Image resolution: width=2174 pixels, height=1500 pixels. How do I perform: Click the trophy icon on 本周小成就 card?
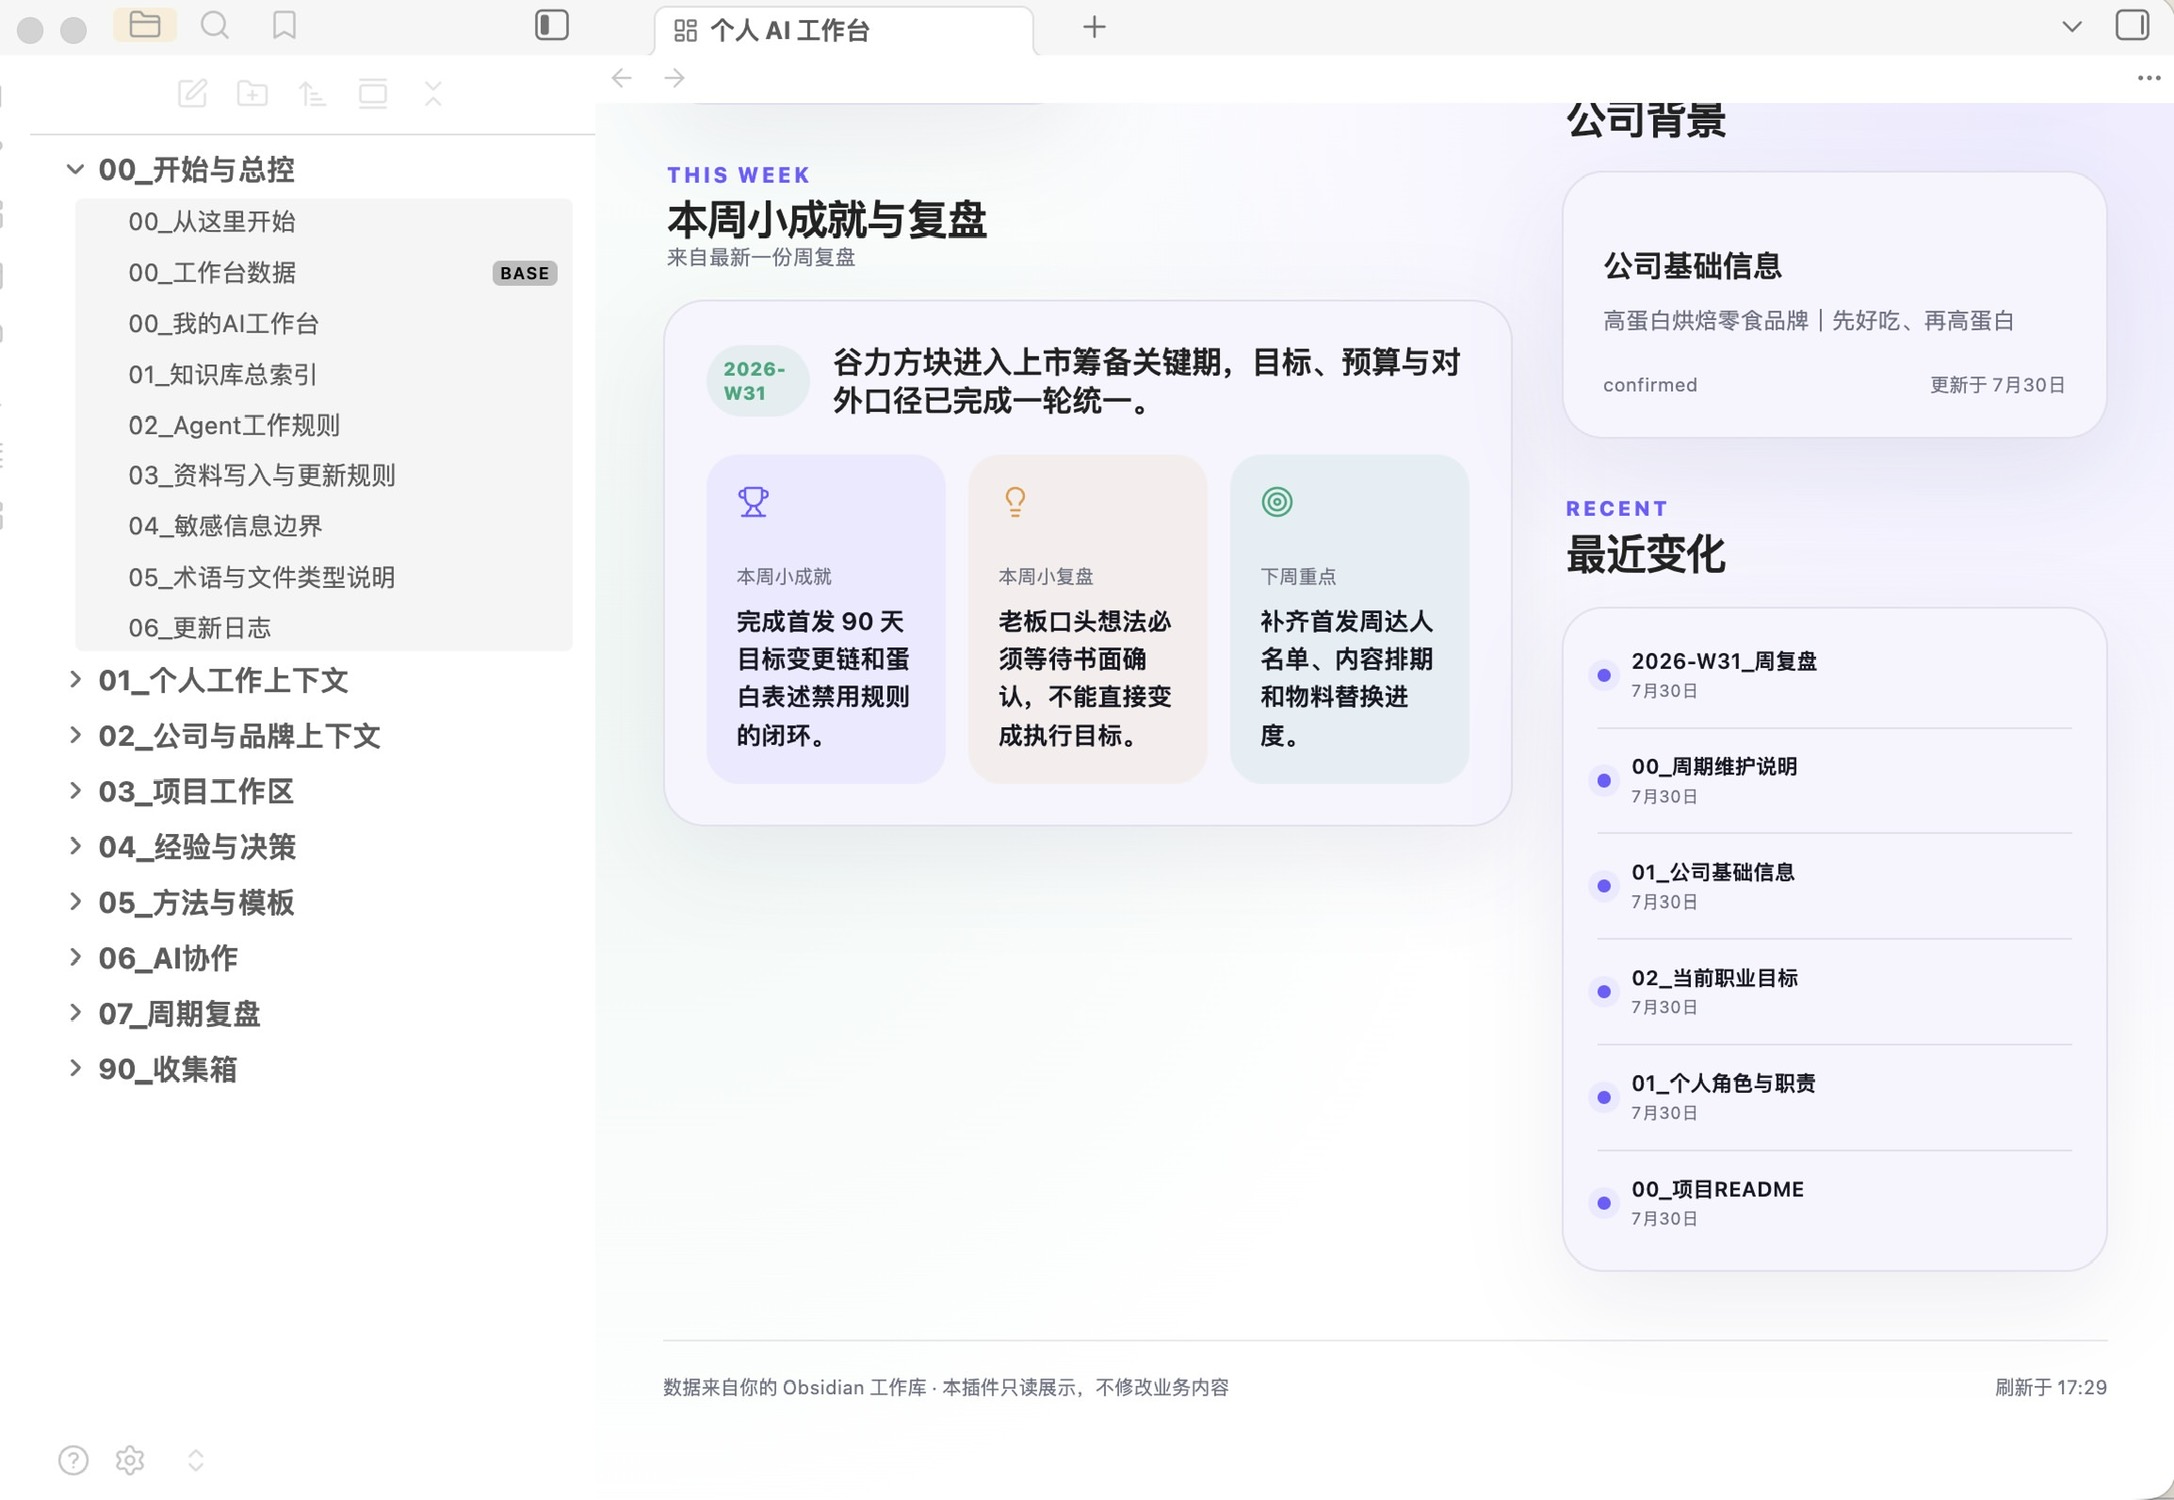pos(753,501)
